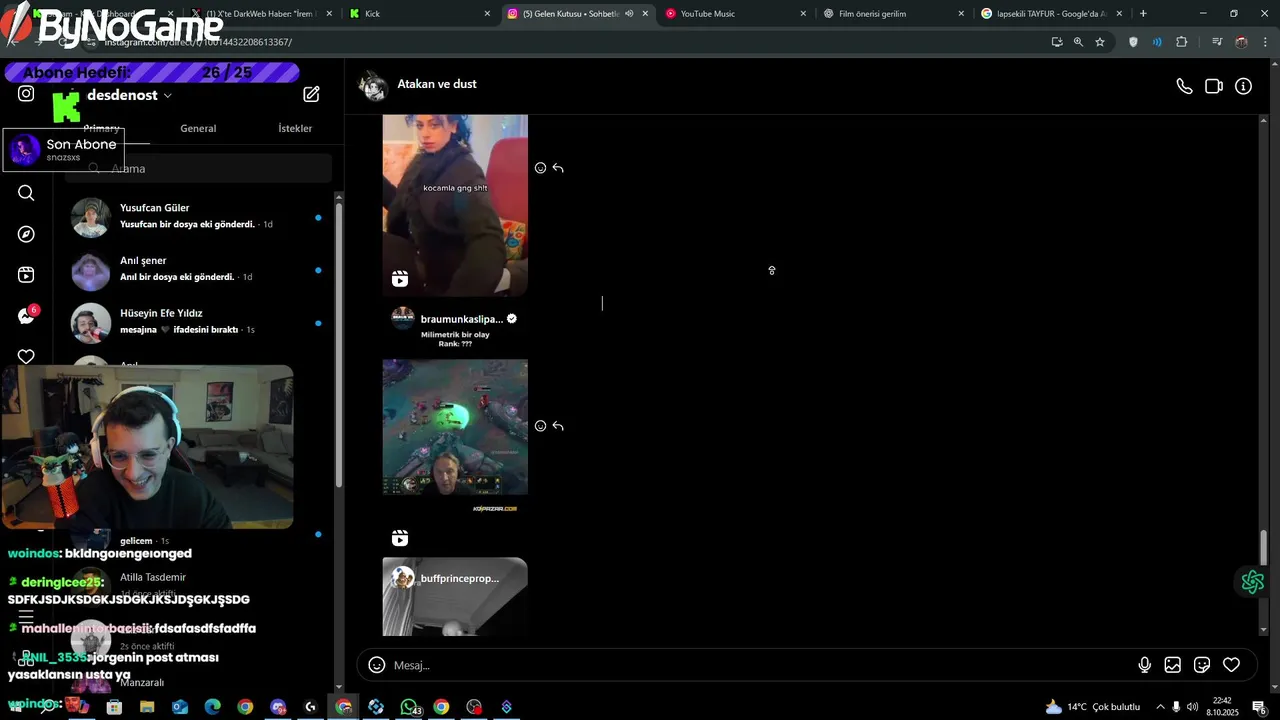The height and width of the screenshot is (720, 1280).
Task: Switch to the lapsekili TAYFUR Google tab
Action: [x=1050, y=14]
